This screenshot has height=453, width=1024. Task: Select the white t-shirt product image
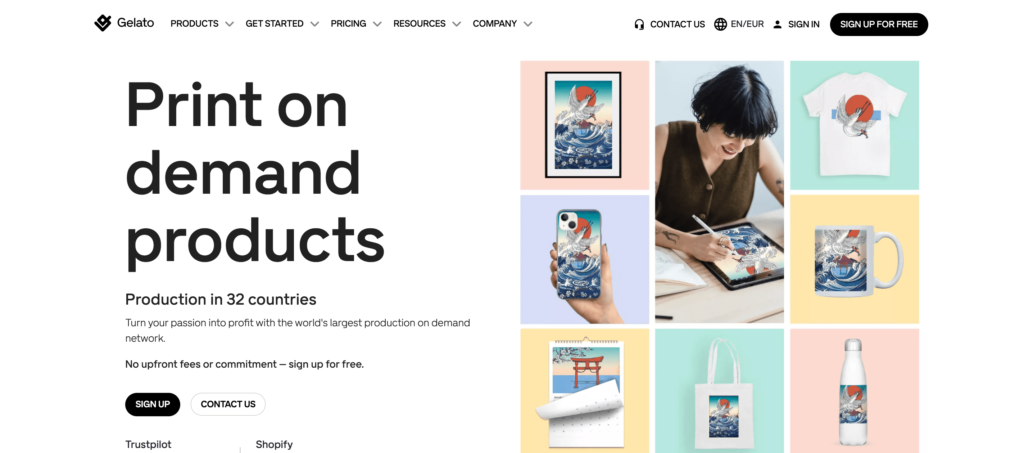(x=854, y=125)
